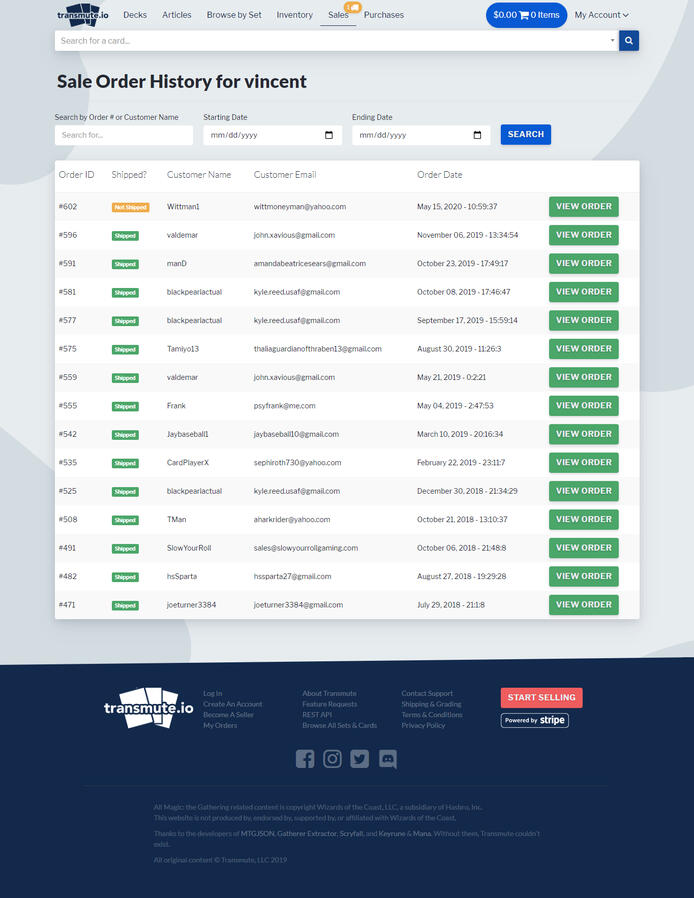Open the Log In footer link
Screen dimensions: 694x898
212,694
